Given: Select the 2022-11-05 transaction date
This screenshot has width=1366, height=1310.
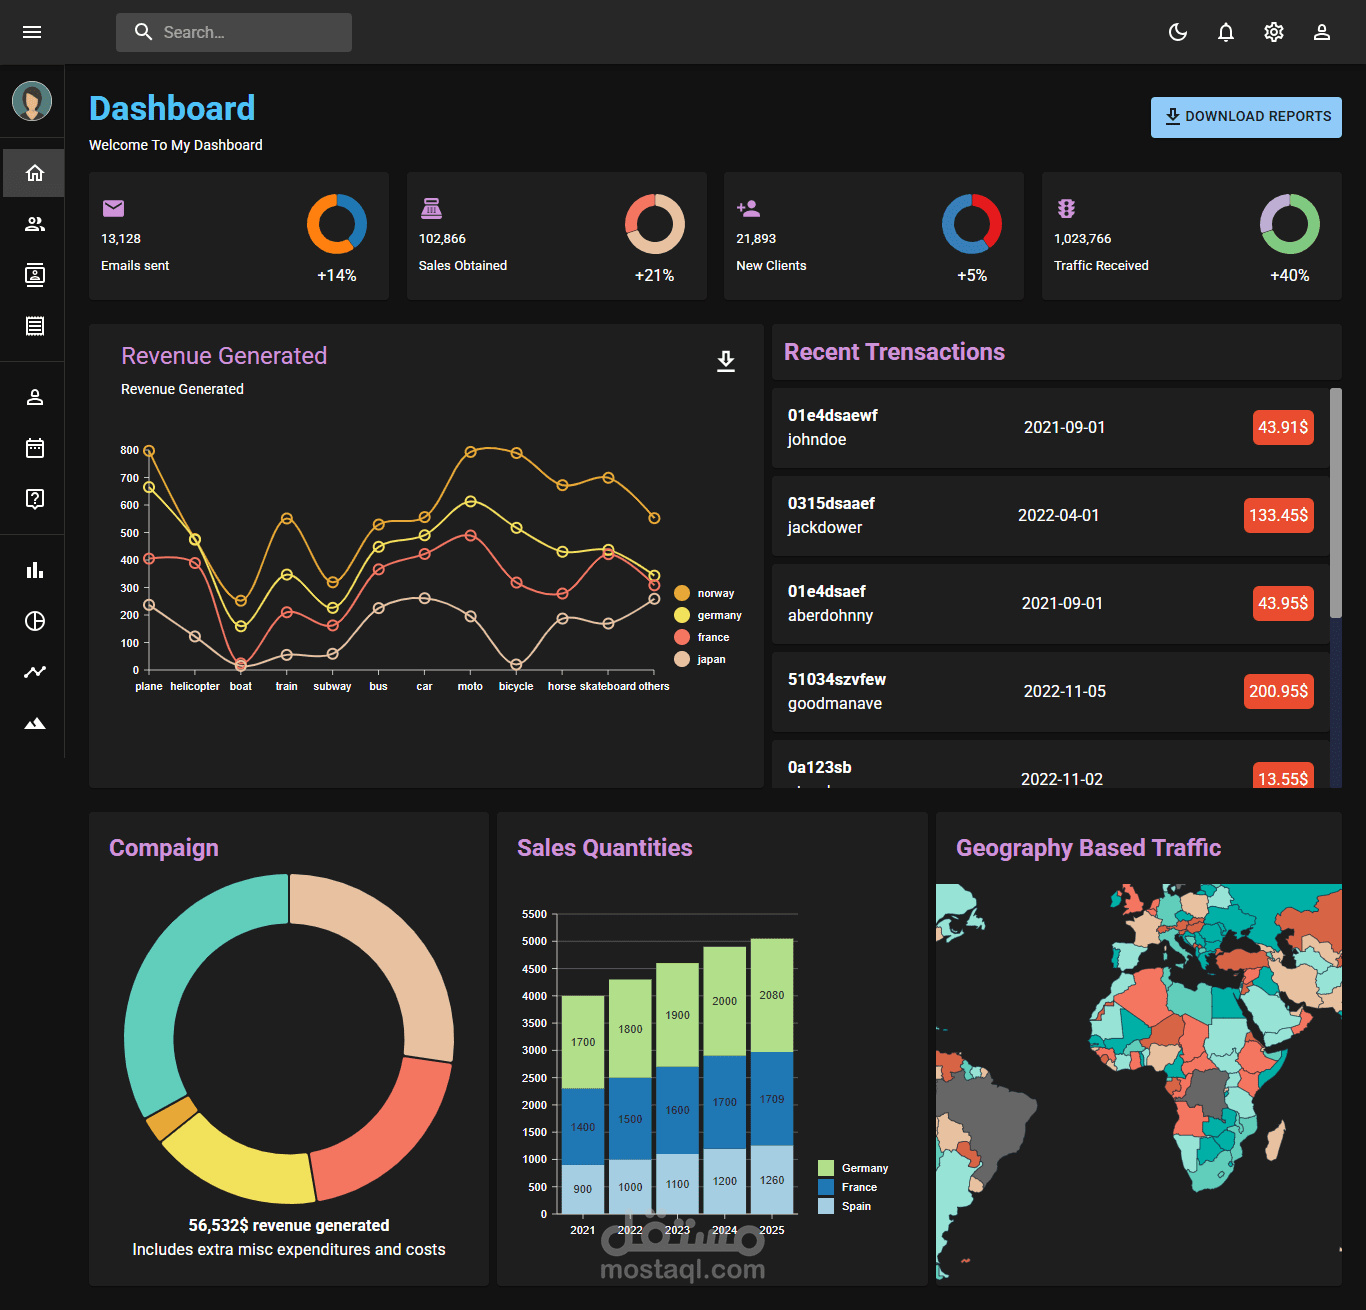Looking at the screenshot, I should (x=1065, y=691).
